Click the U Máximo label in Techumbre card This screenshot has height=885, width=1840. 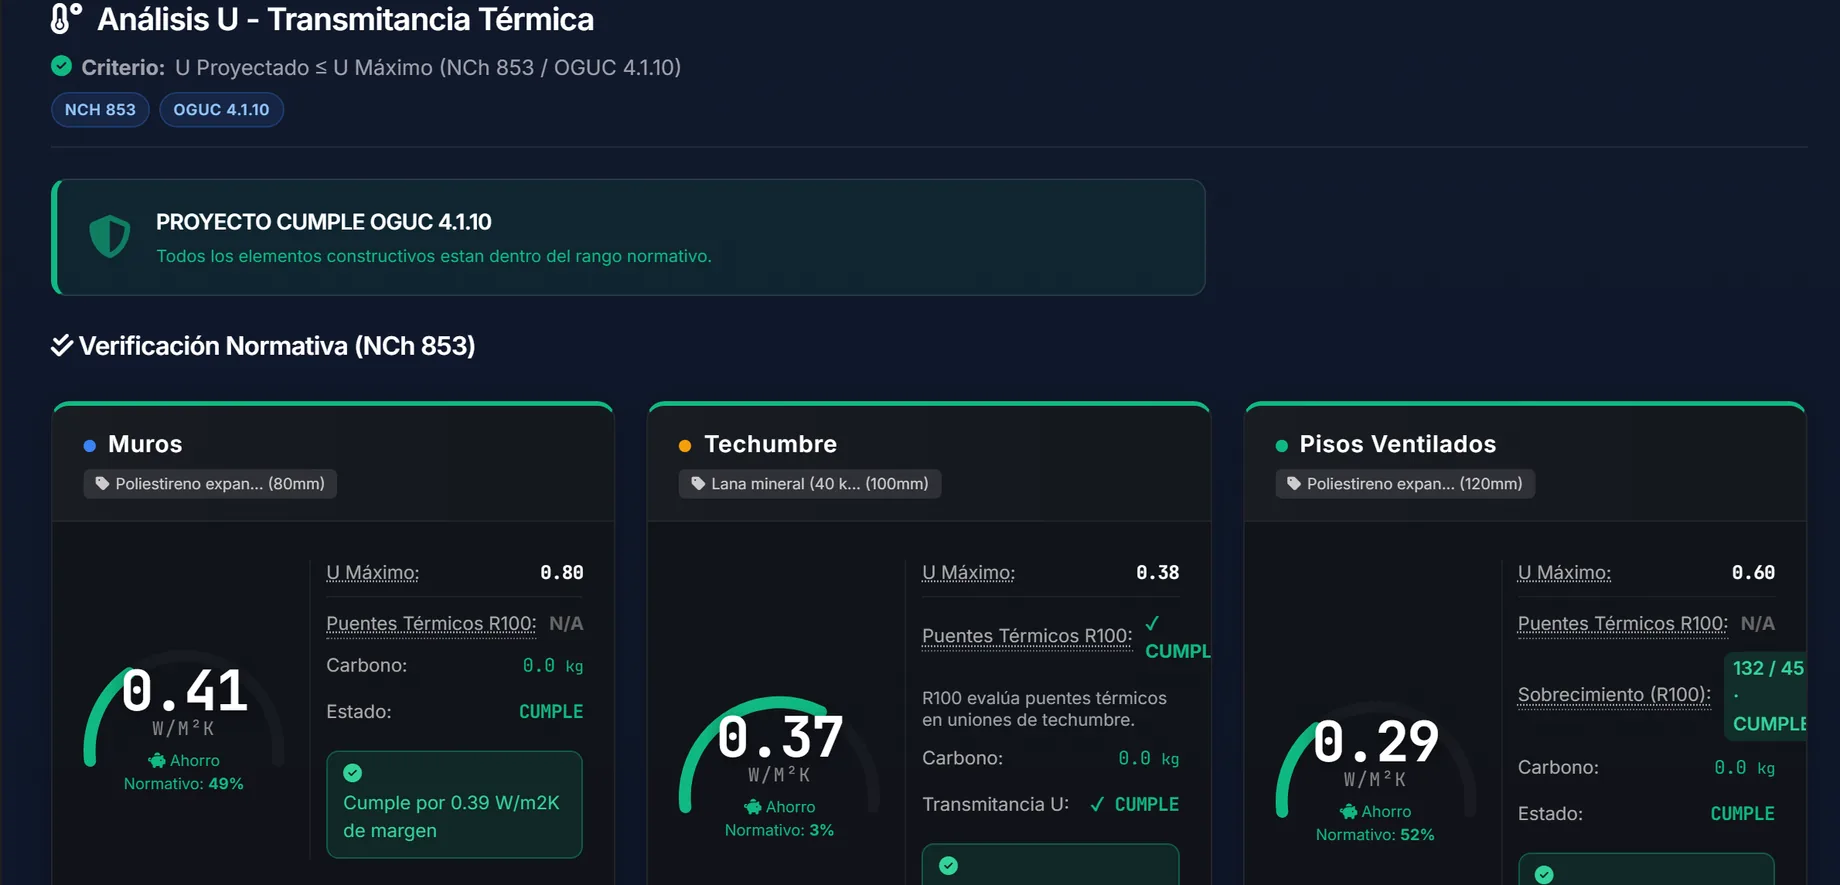(968, 573)
